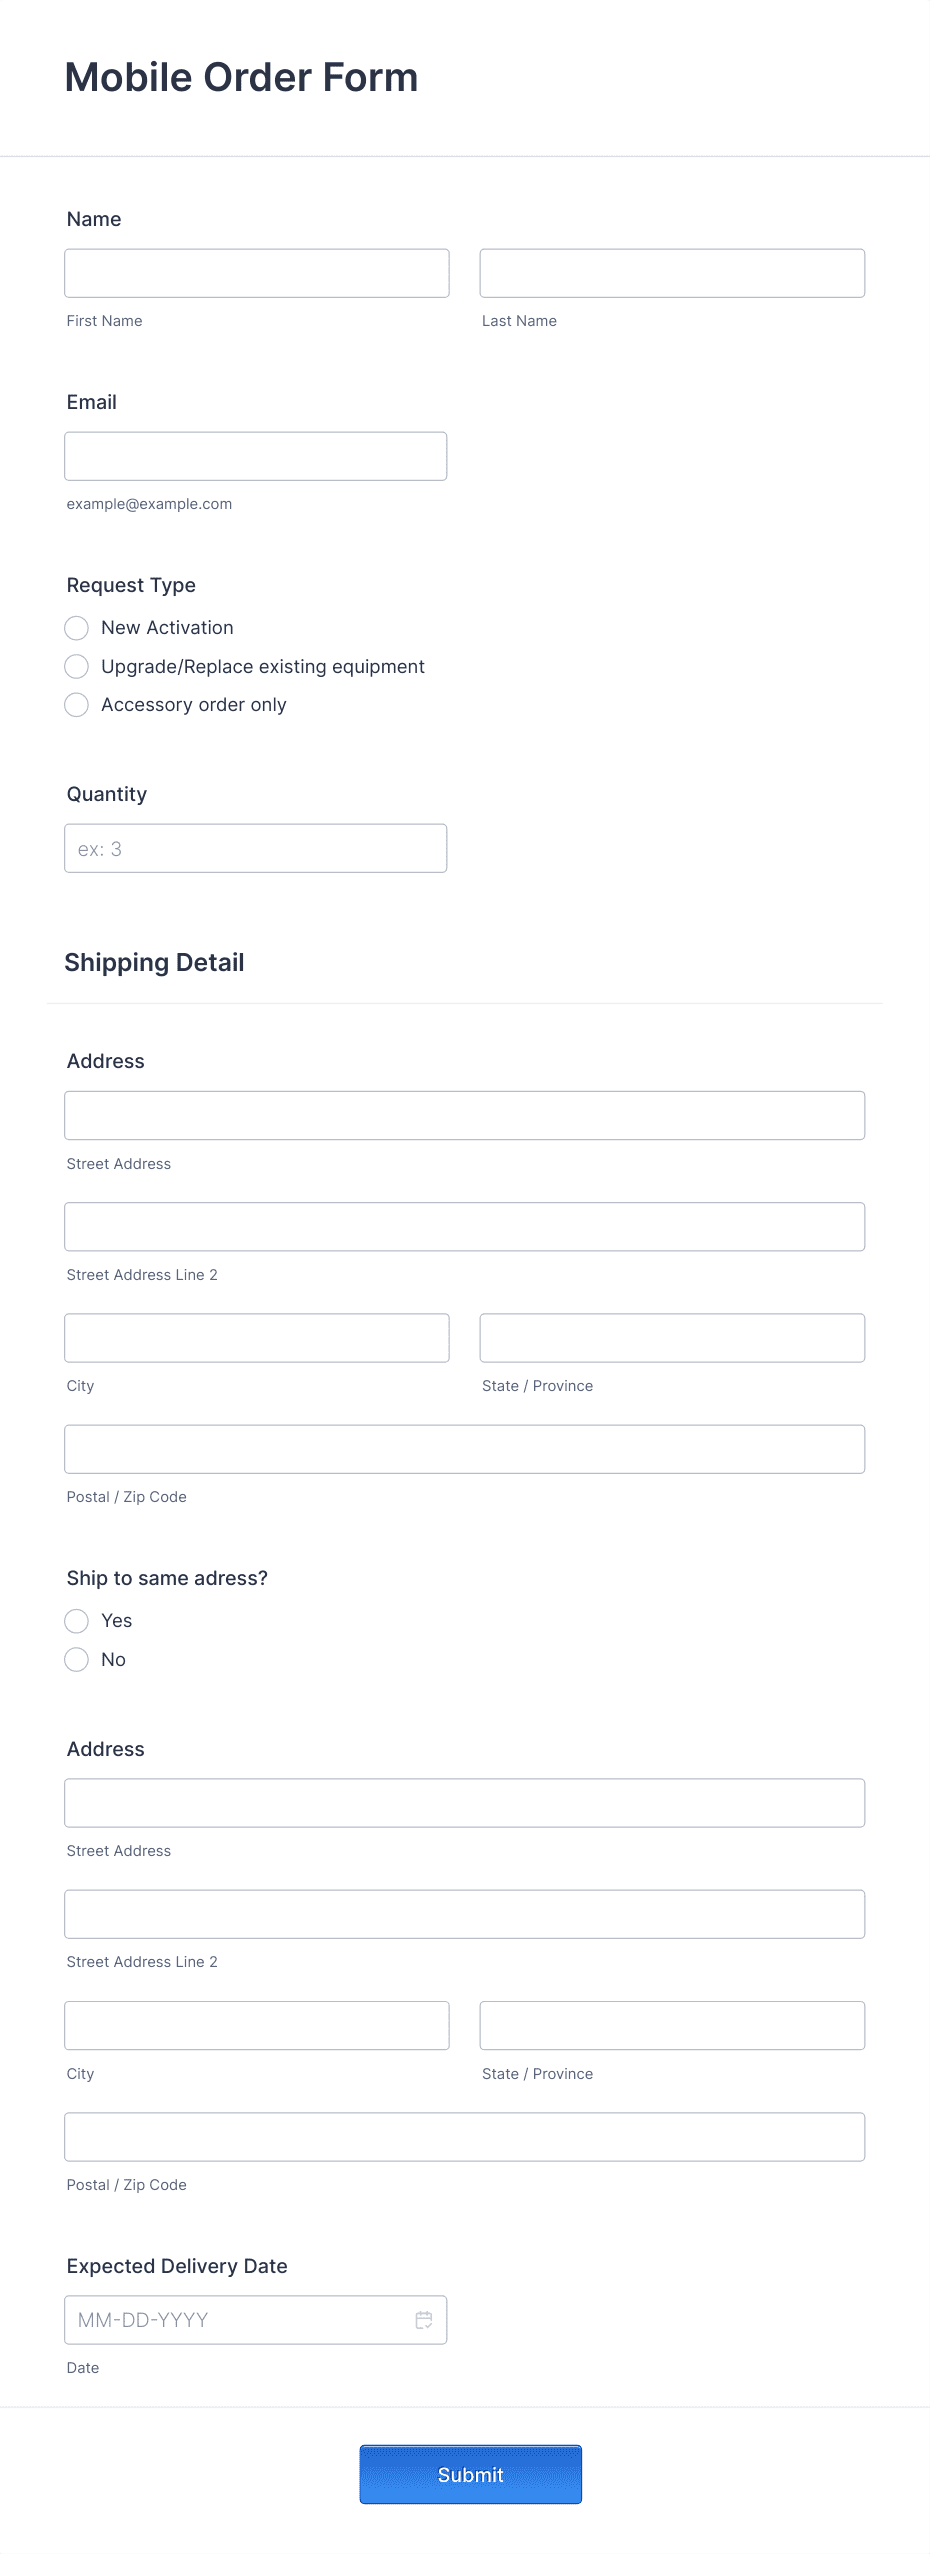The image size is (930, 2554).
Task: Click the First Name input field
Action: click(256, 273)
